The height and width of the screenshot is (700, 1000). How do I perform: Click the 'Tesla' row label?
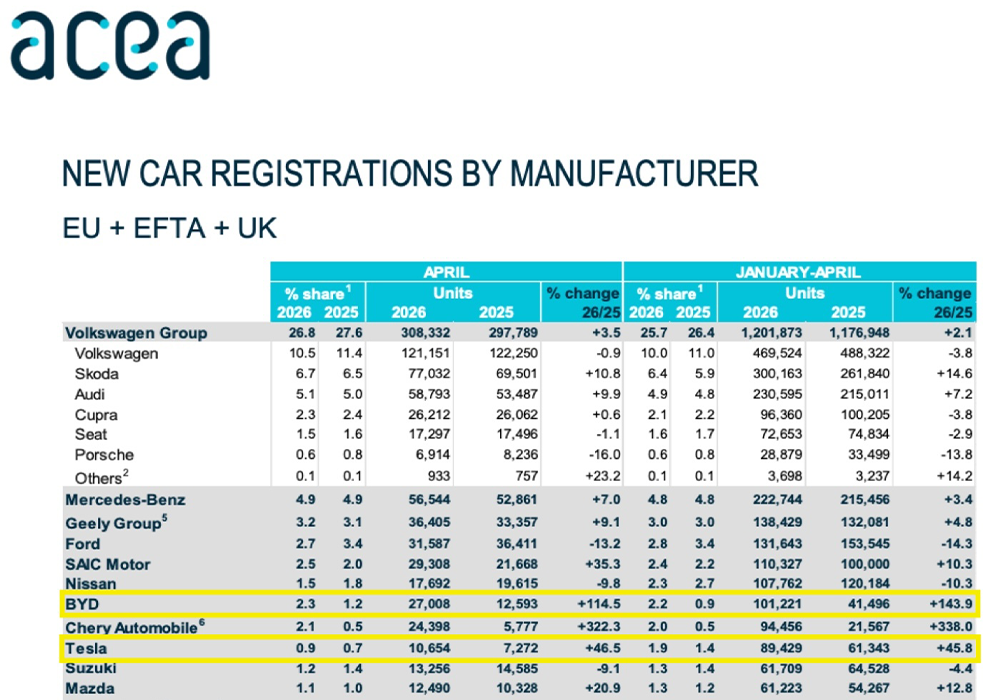86,648
